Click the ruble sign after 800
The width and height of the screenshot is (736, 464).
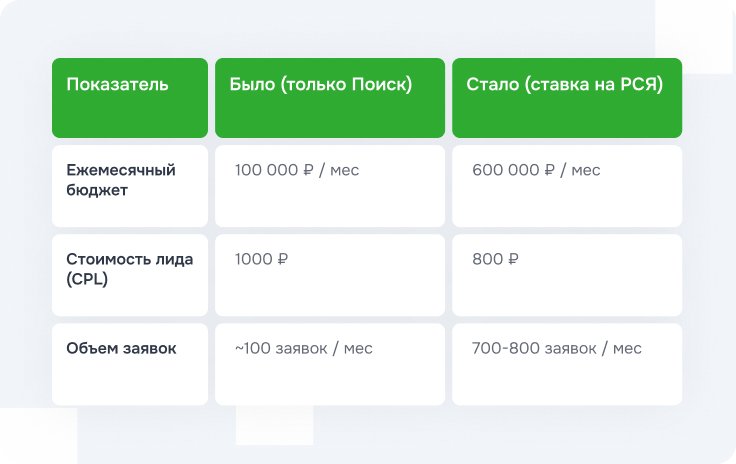pyautogui.click(x=513, y=259)
